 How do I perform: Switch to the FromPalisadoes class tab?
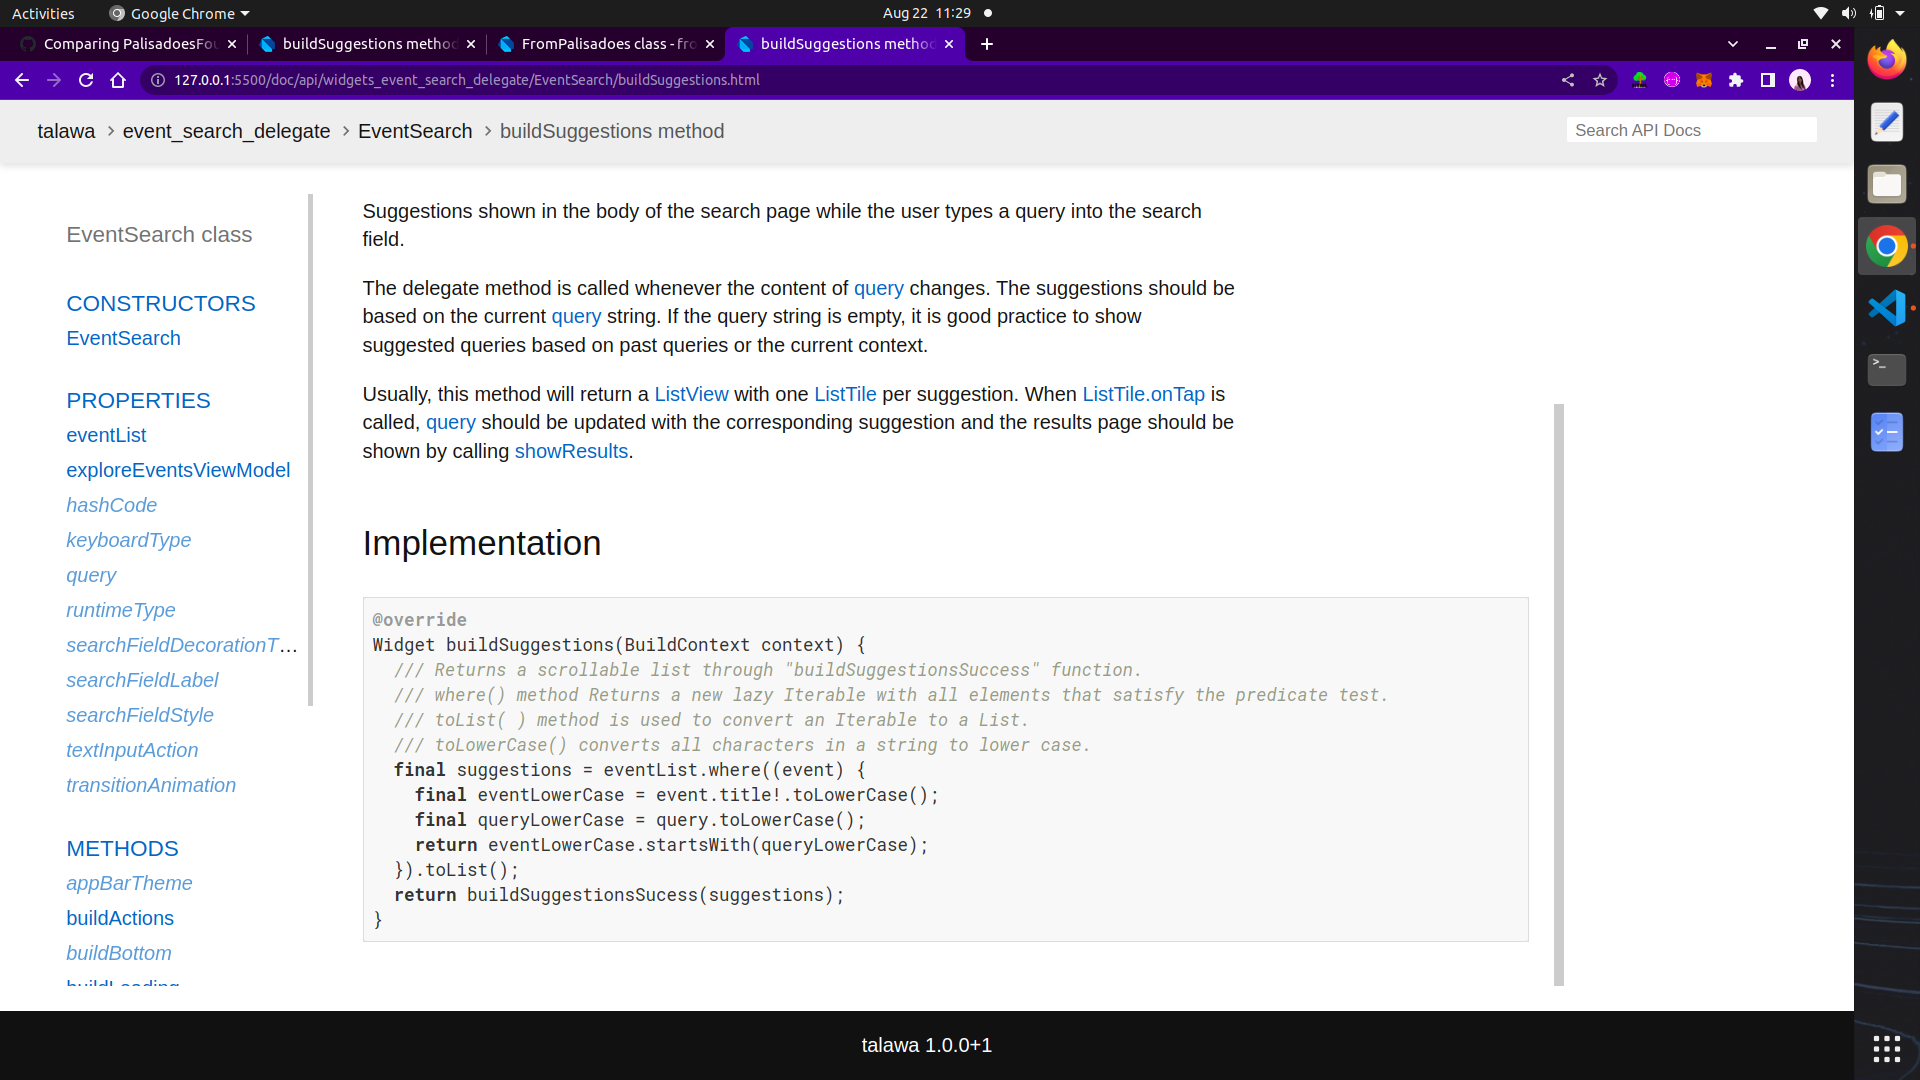point(600,44)
